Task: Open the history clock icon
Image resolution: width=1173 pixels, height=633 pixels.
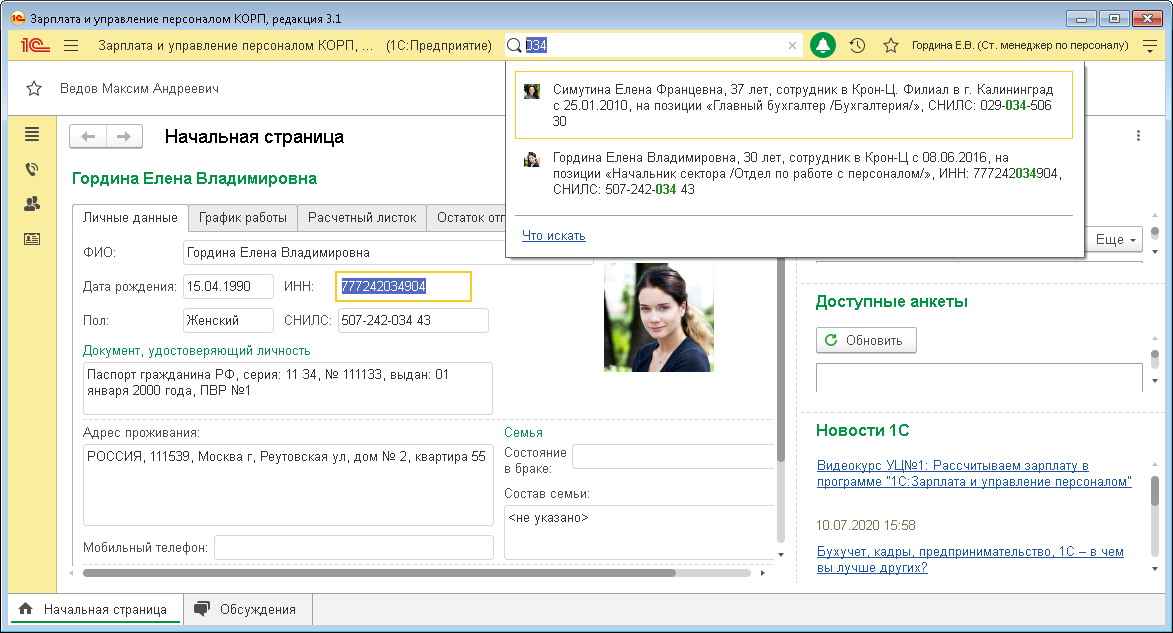Action: click(857, 46)
